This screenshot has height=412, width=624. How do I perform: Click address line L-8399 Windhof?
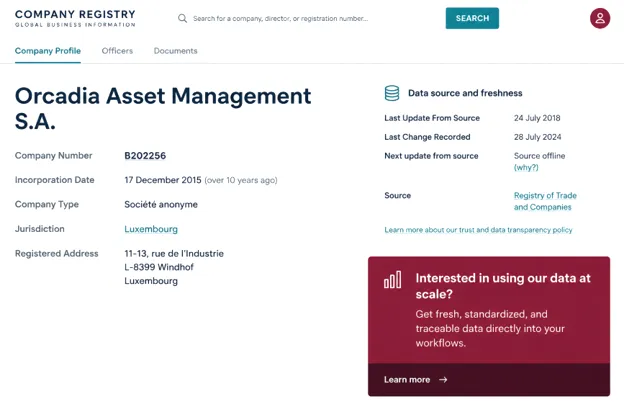tap(159, 267)
